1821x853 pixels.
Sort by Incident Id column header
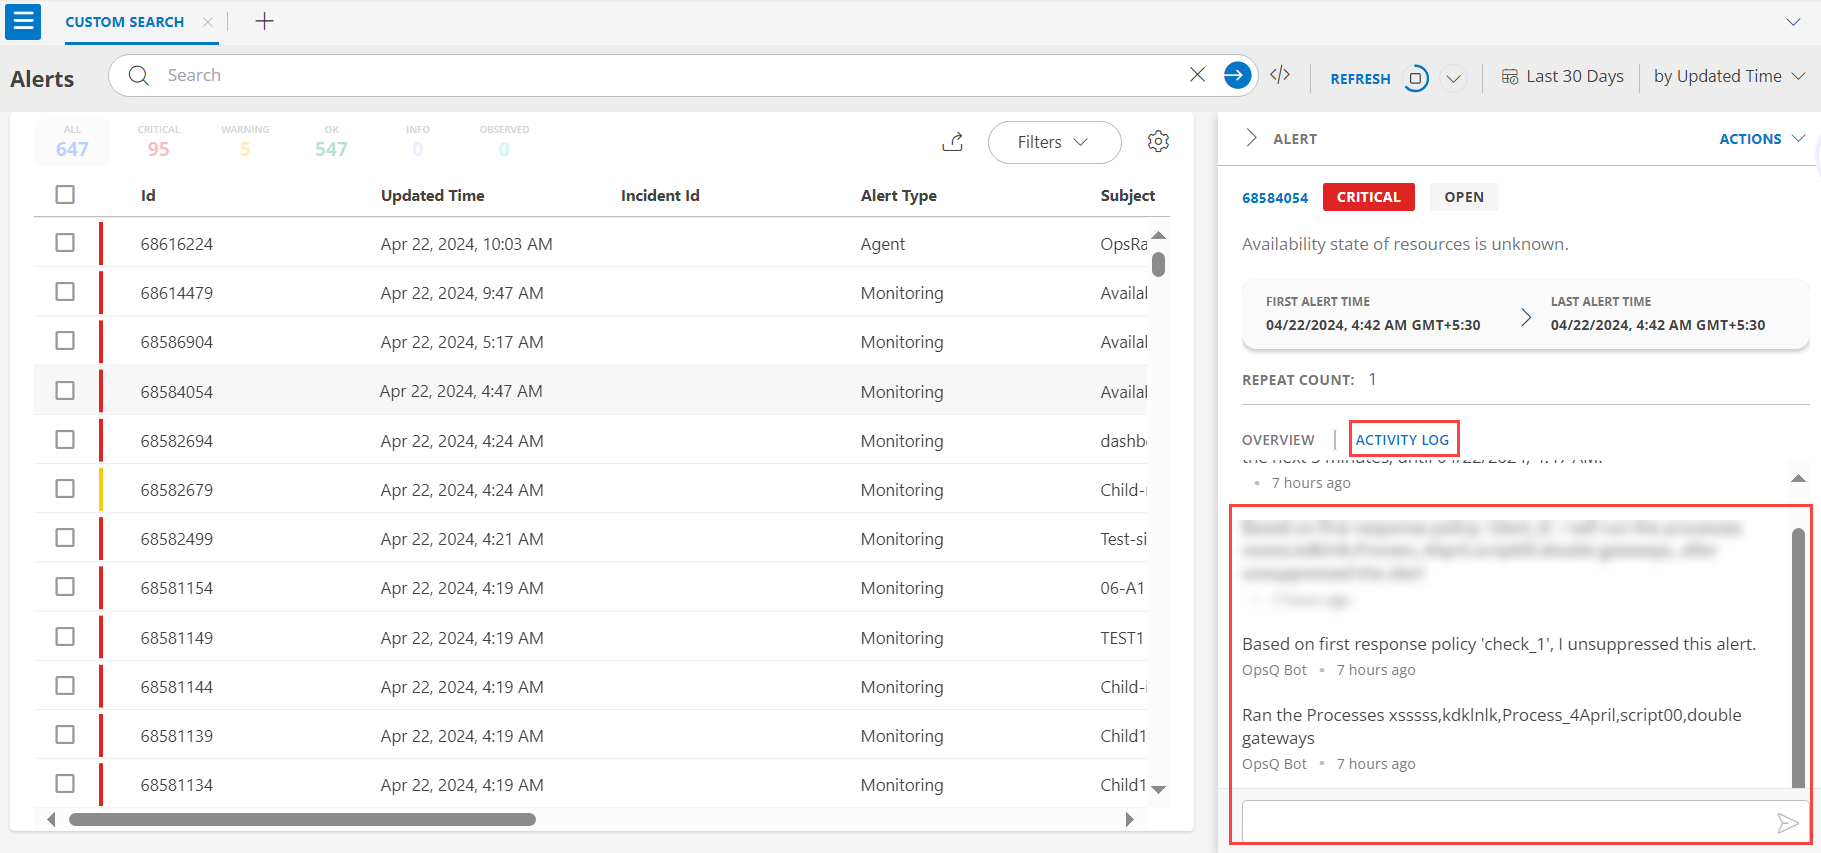[660, 196]
